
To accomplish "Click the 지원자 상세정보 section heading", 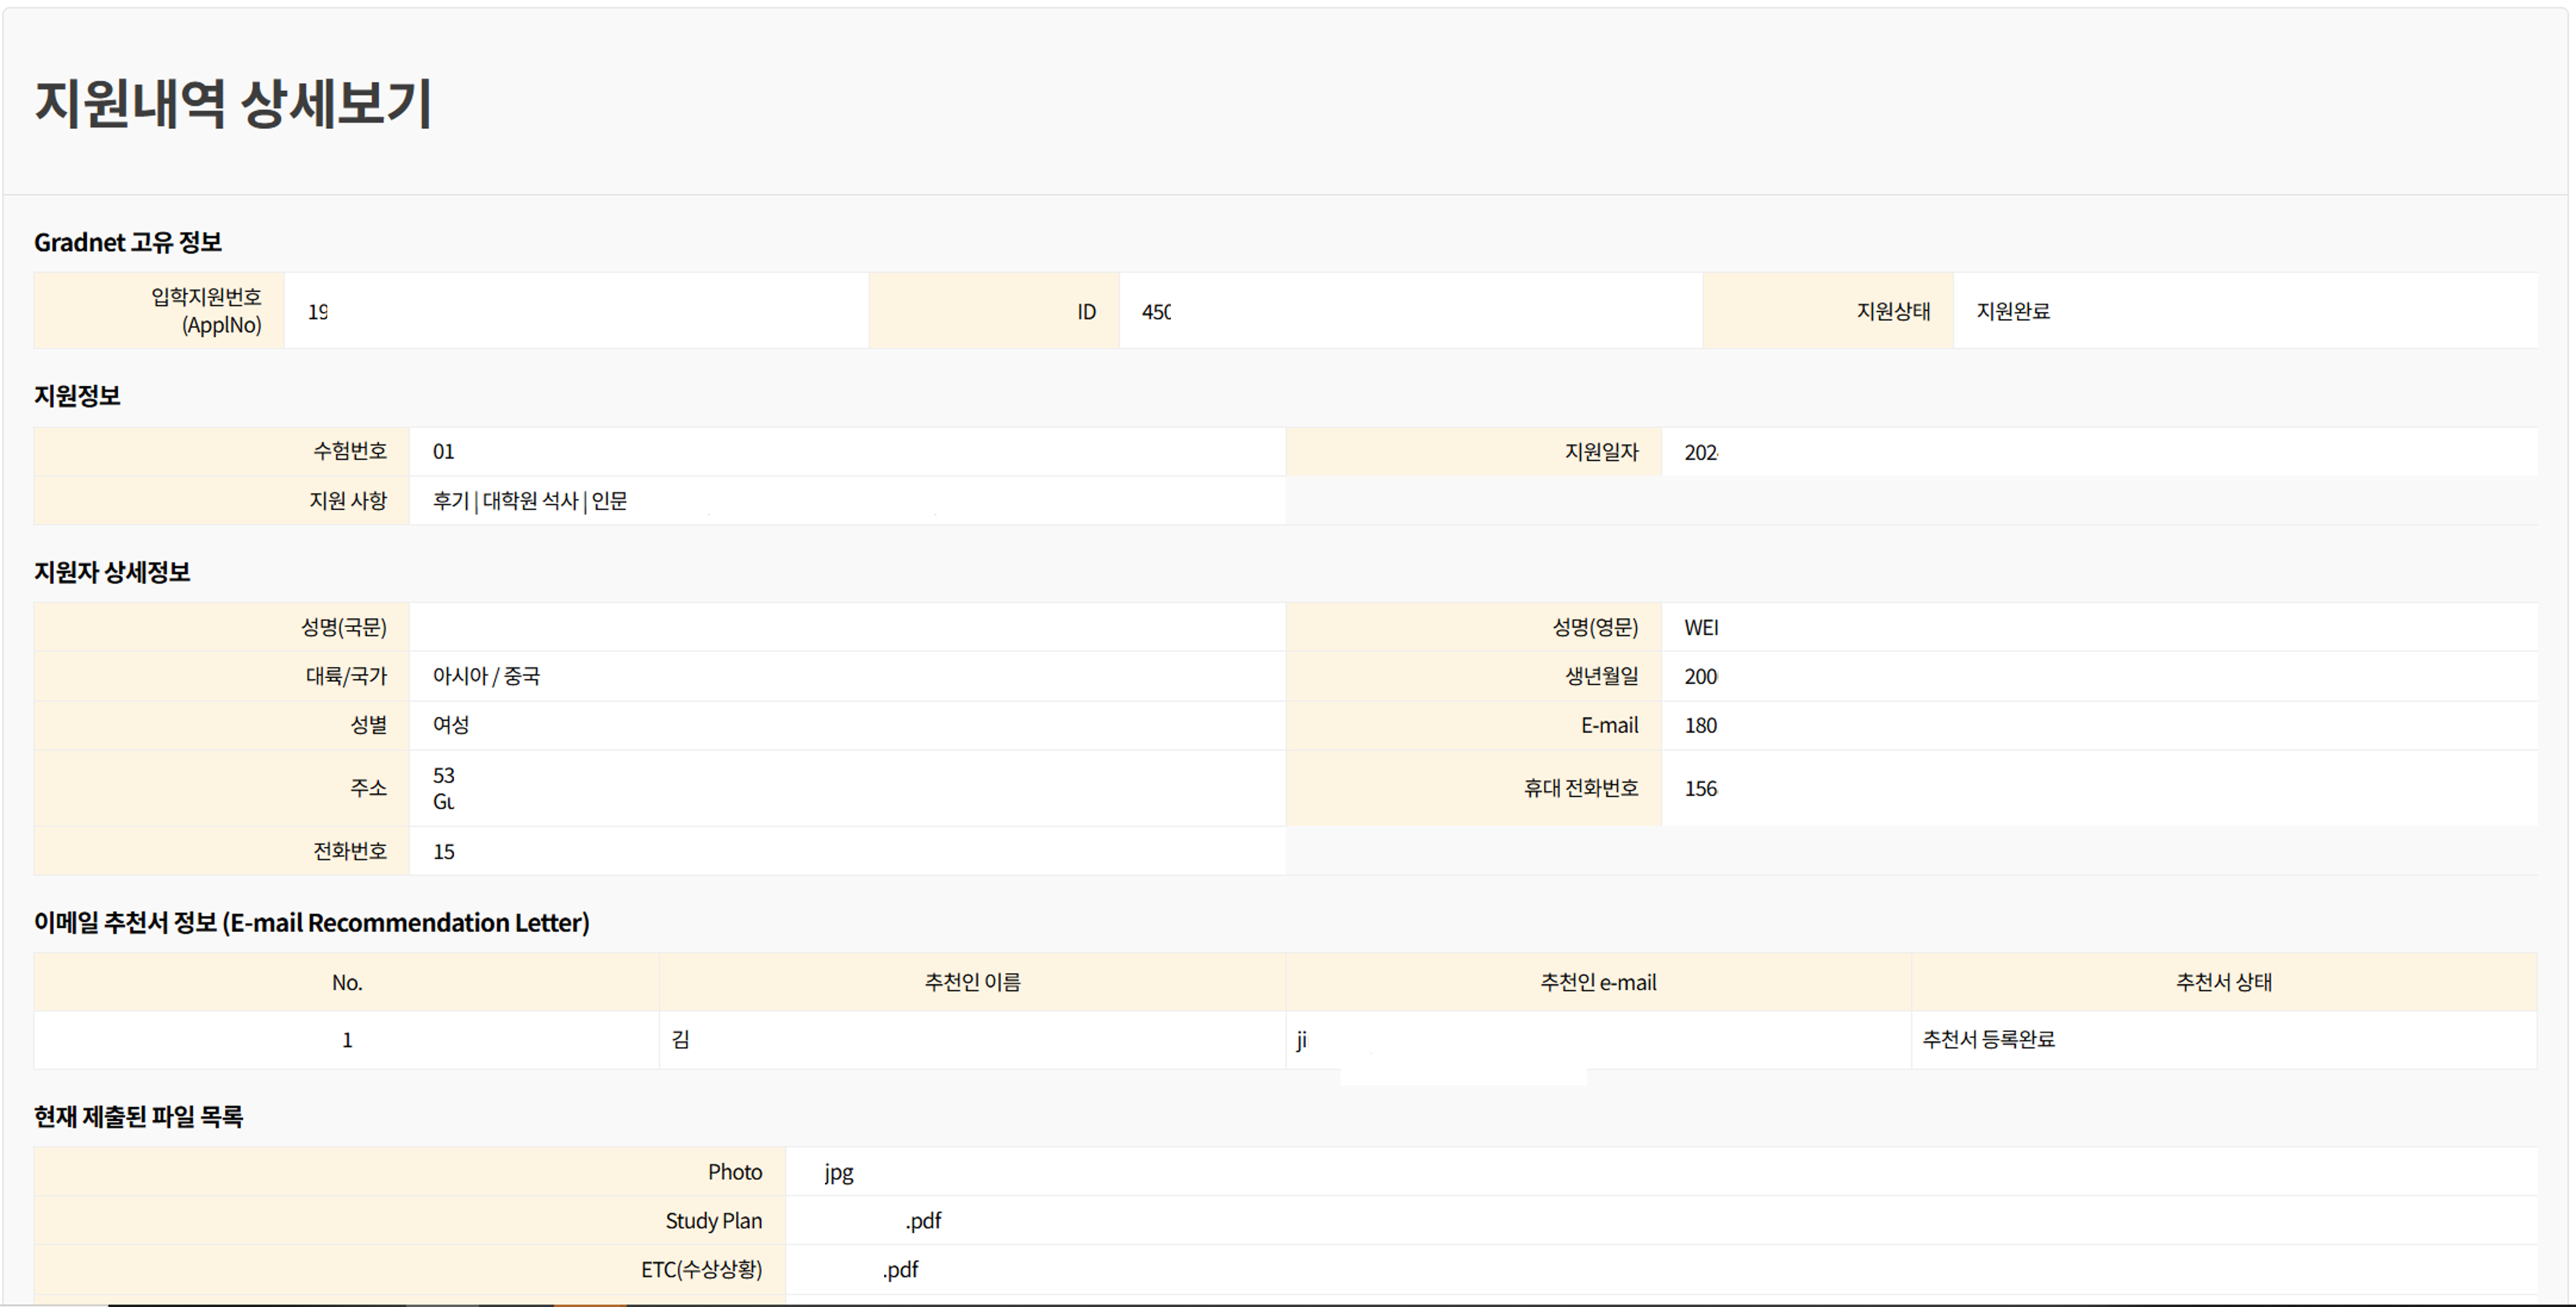I will pyautogui.click(x=112, y=572).
